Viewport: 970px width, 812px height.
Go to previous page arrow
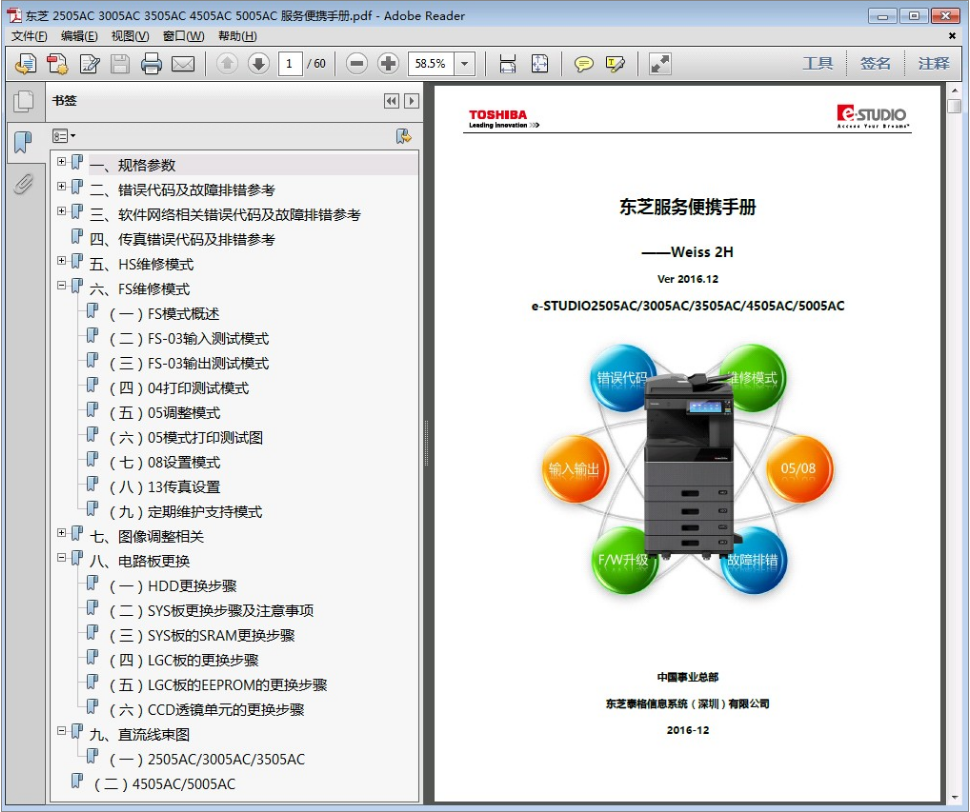coord(227,63)
